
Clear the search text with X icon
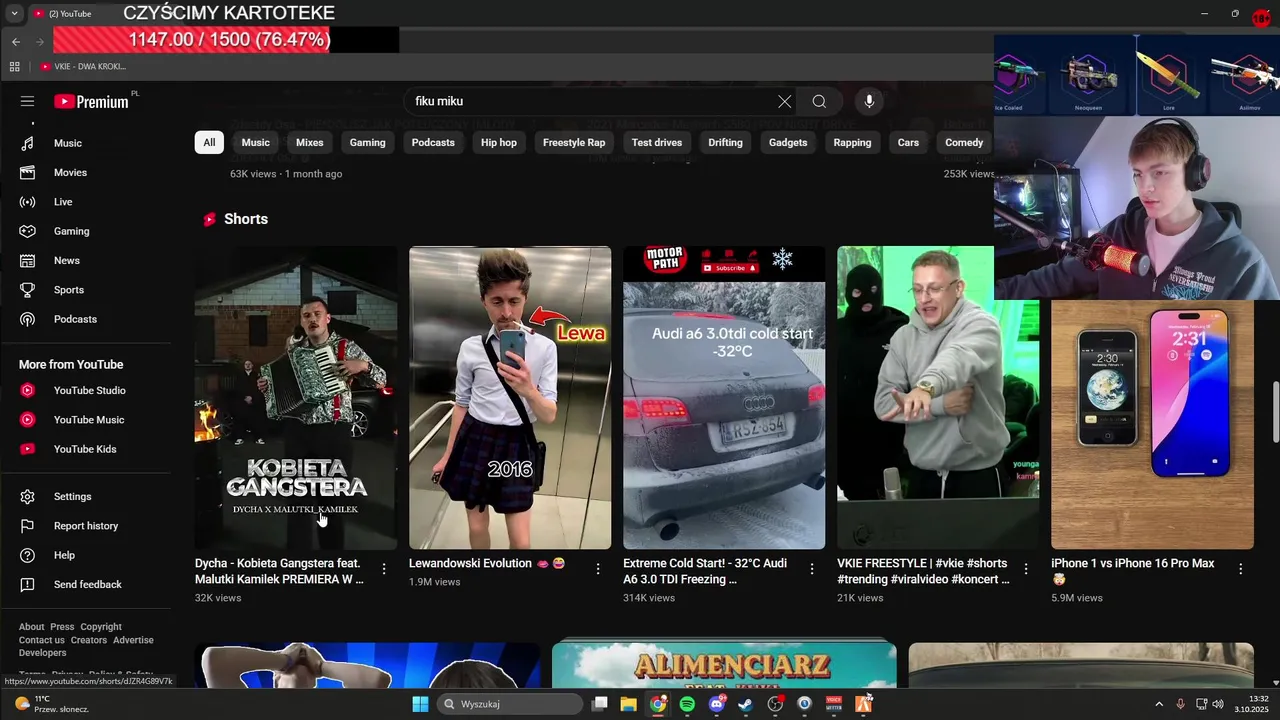pos(785,101)
